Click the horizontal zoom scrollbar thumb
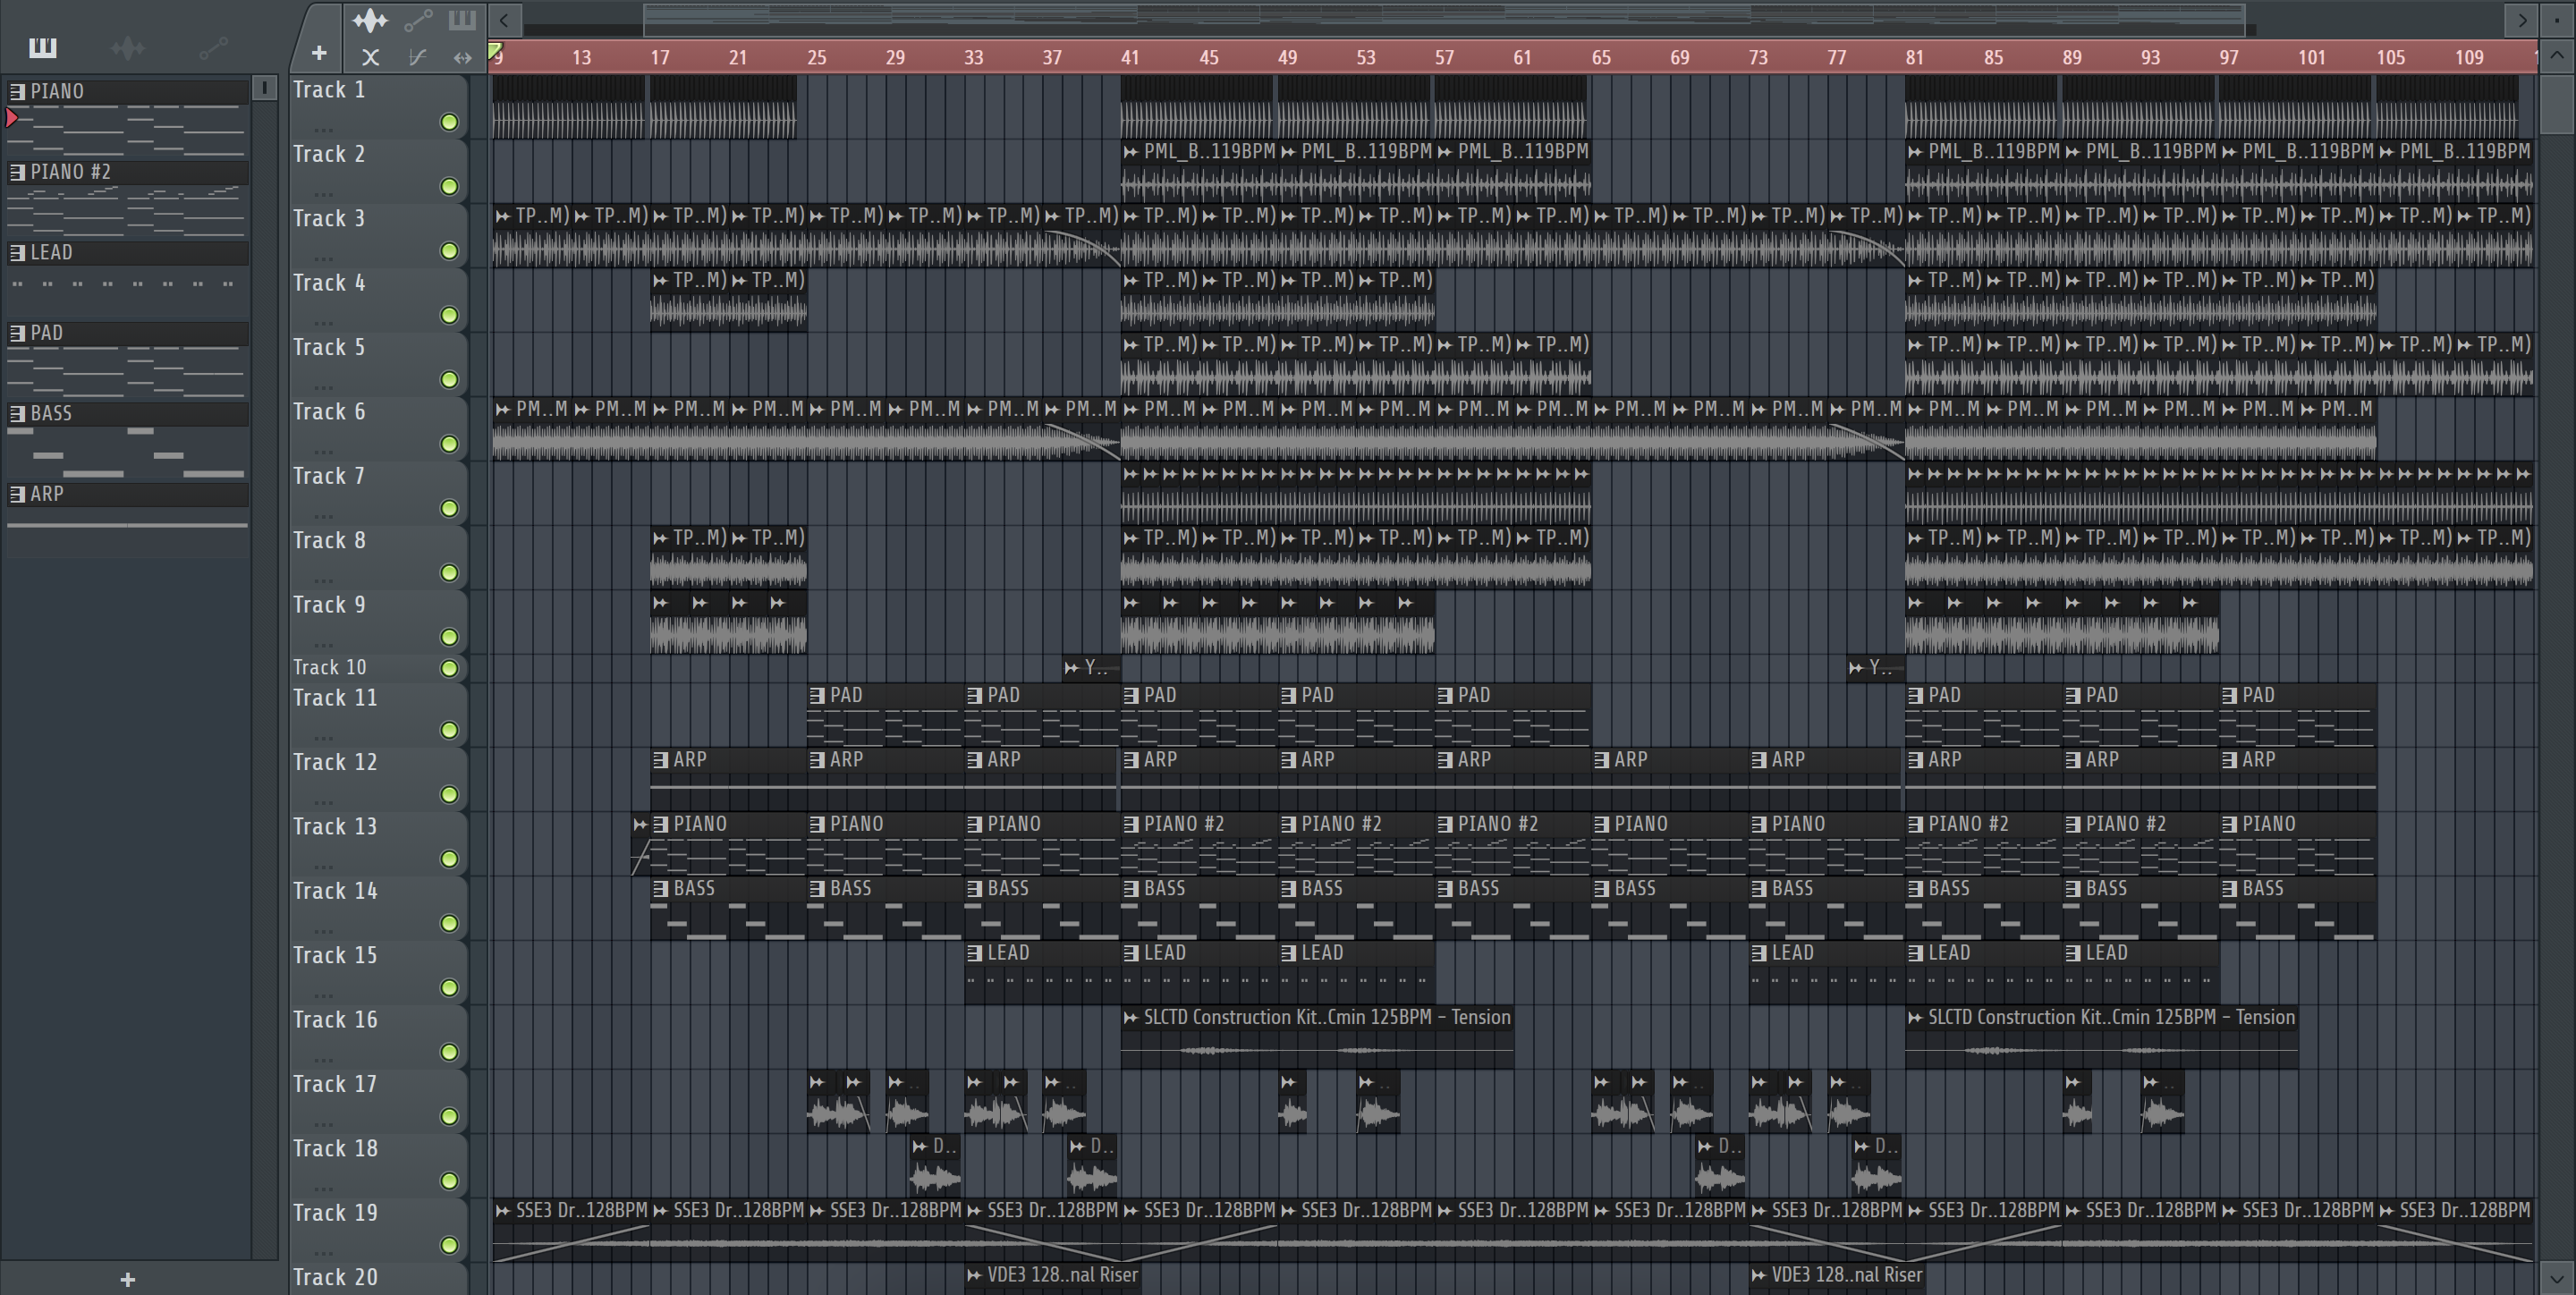This screenshot has height=1295, width=2576. click(x=1445, y=19)
